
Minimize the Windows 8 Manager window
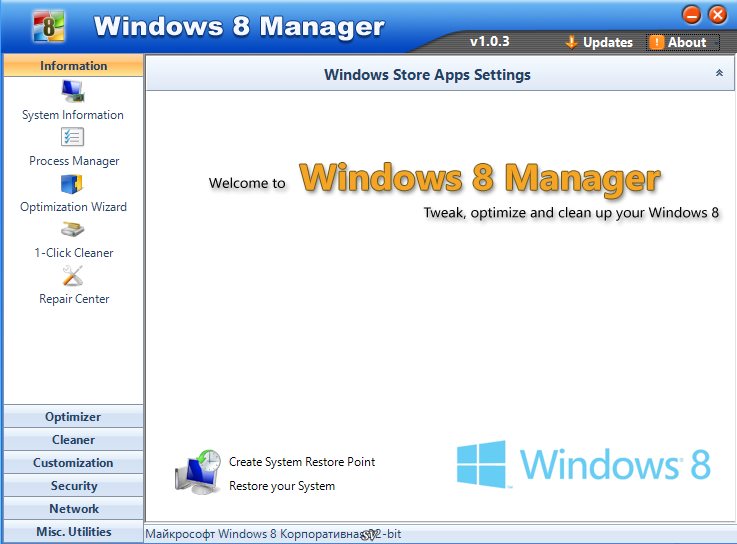(691, 15)
